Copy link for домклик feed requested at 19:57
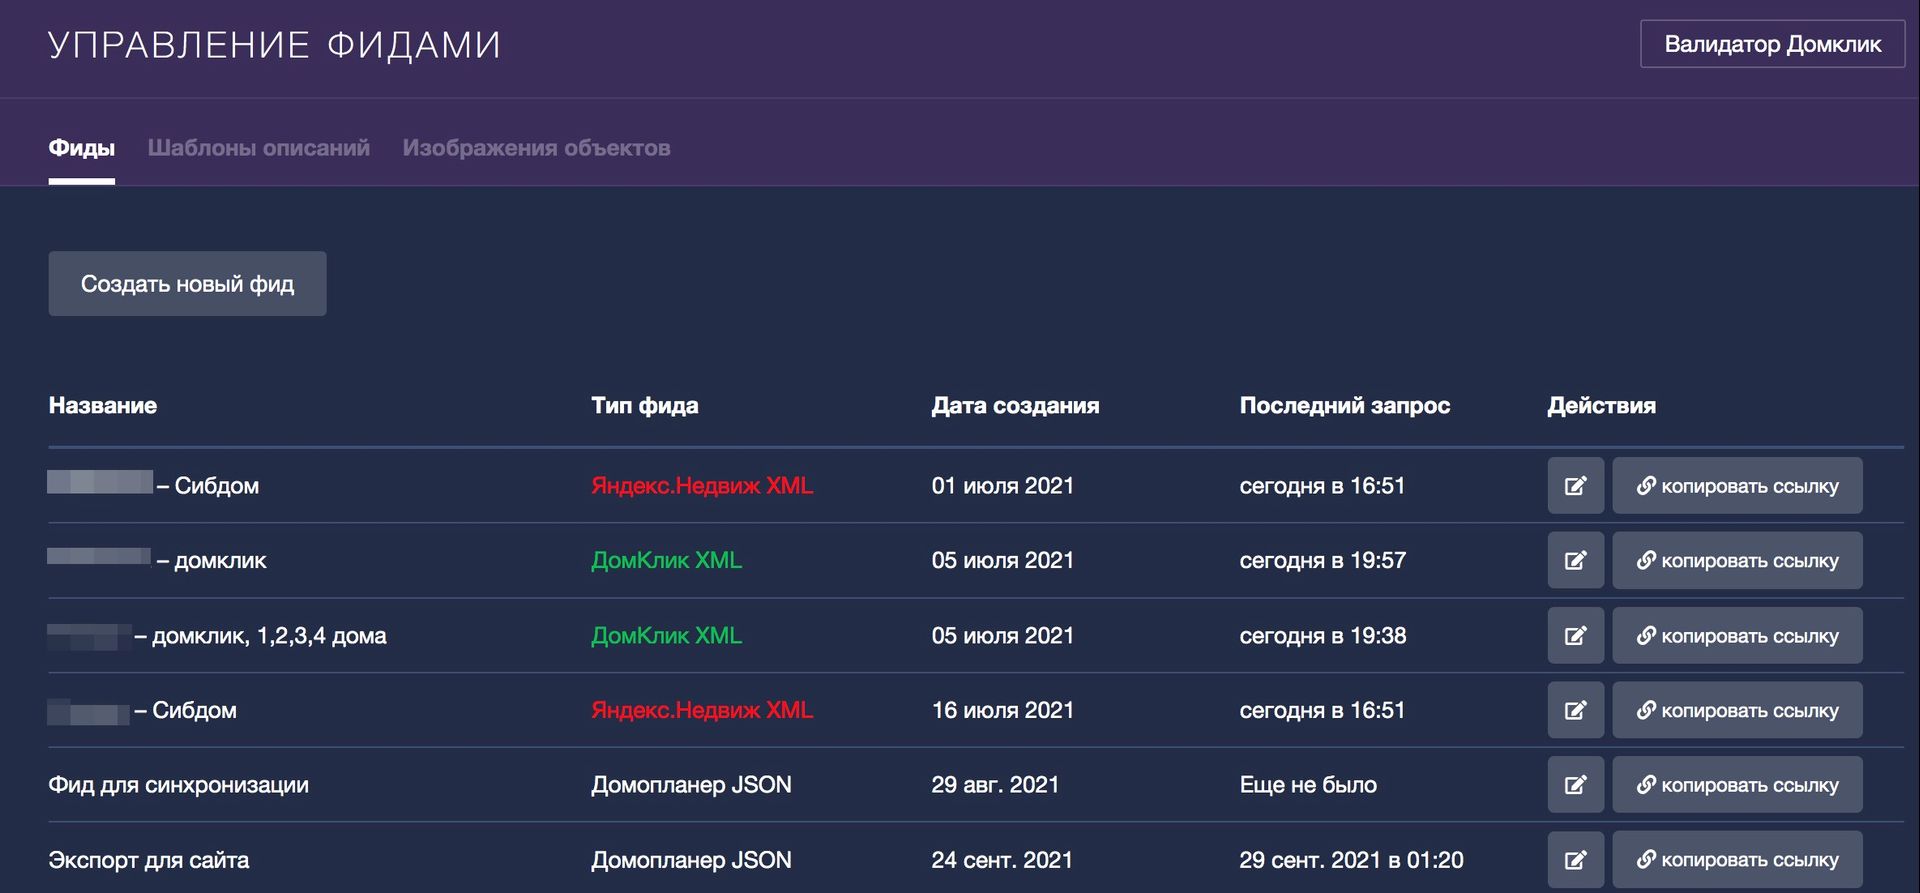The height and width of the screenshot is (893, 1920). pos(1737,560)
